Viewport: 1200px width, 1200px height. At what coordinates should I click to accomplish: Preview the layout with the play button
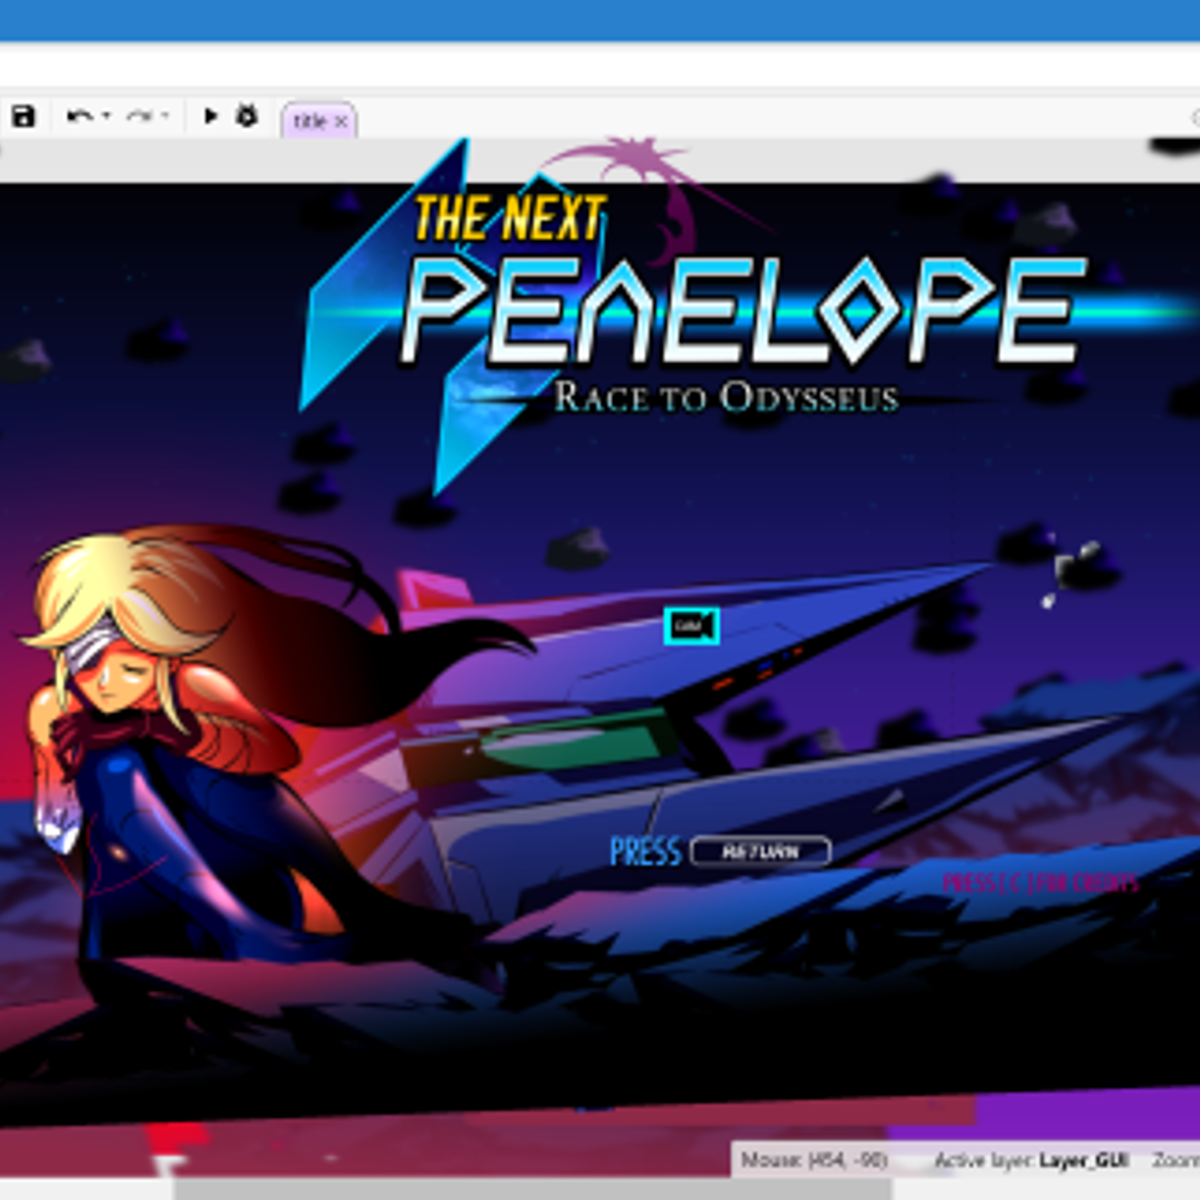(x=210, y=116)
